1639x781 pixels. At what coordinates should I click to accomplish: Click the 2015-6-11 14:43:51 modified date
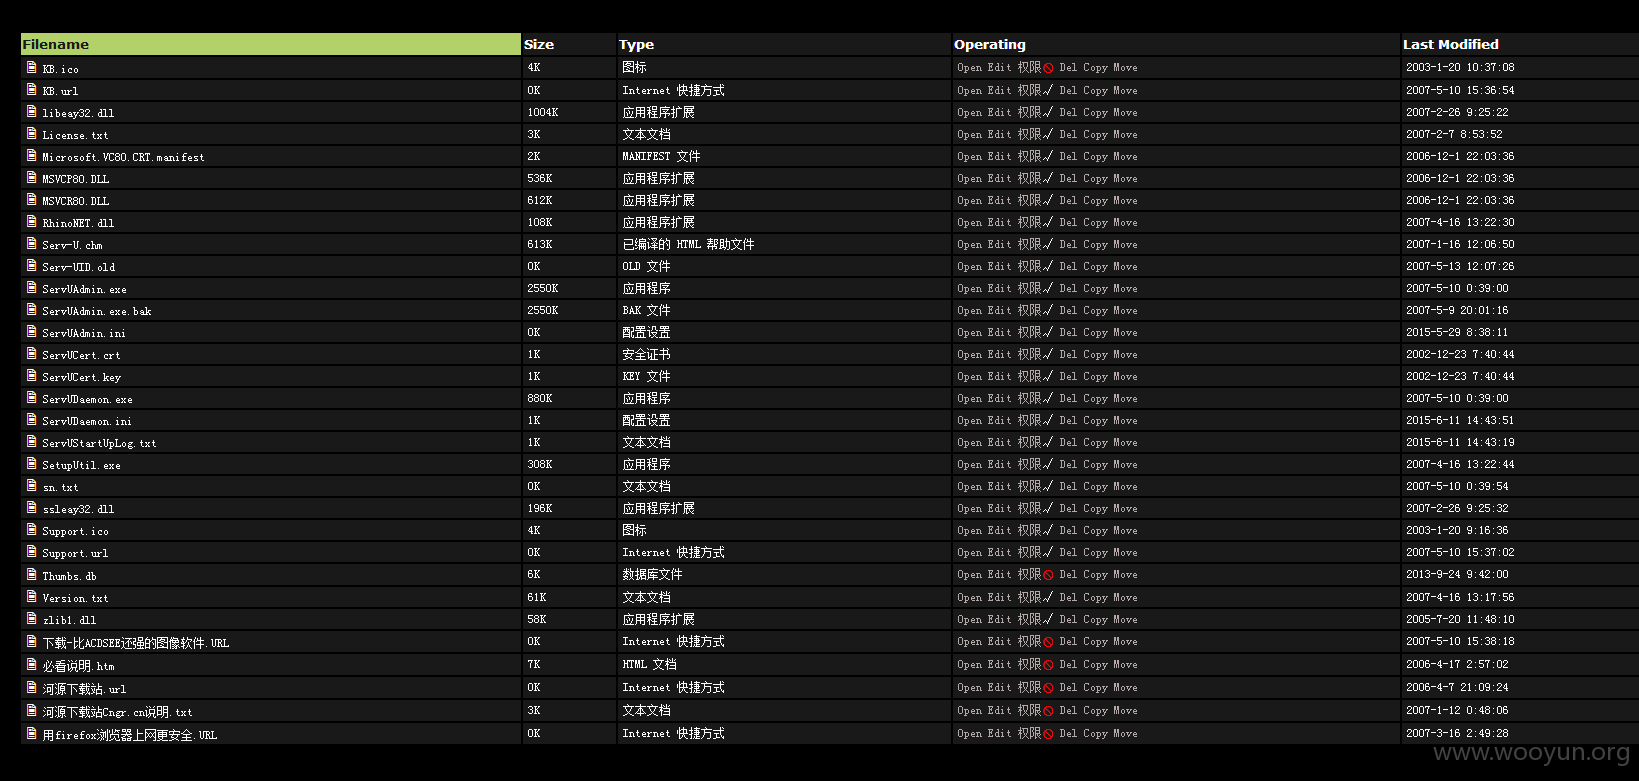coord(1460,420)
